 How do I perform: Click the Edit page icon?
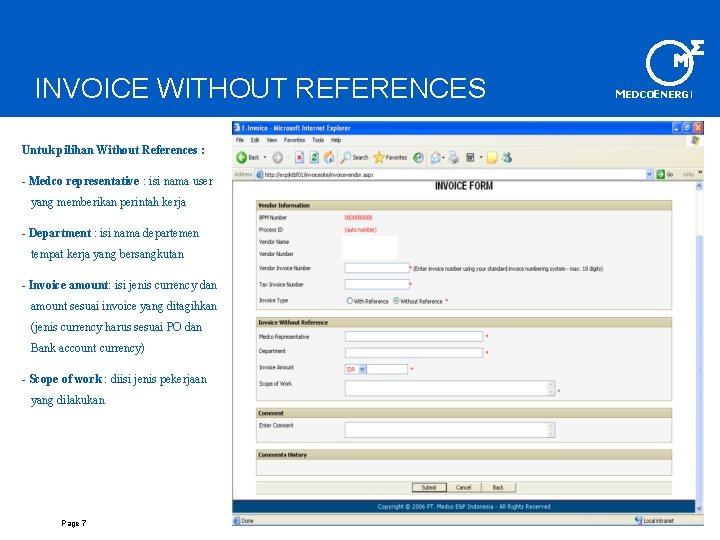tap(470, 158)
